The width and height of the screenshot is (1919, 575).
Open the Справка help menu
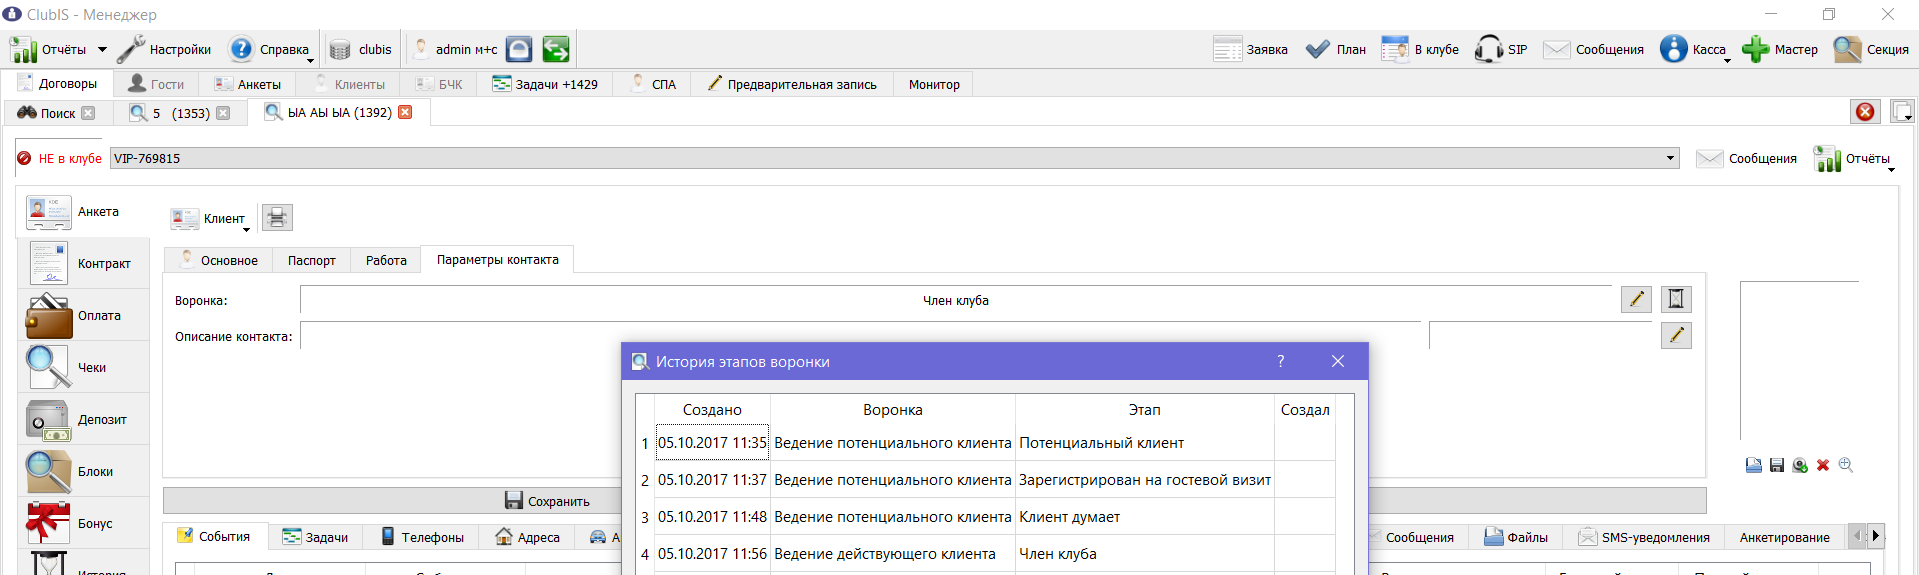(x=270, y=49)
